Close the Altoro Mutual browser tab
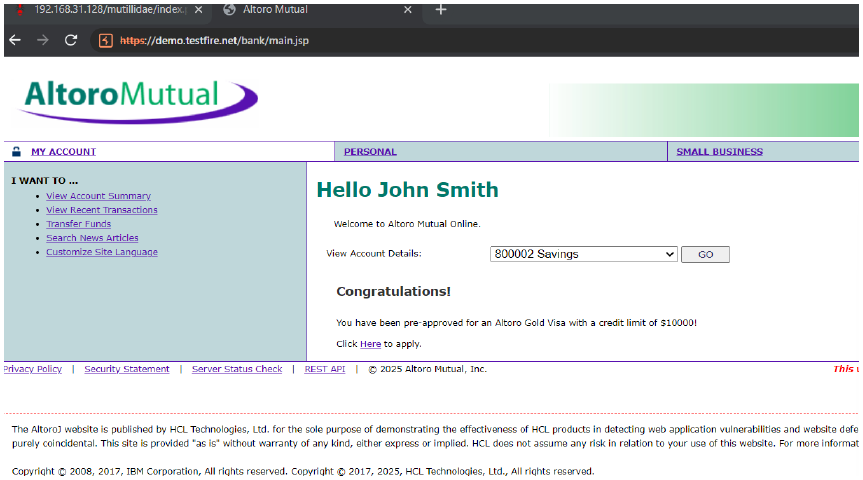The height and width of the screenshot is (480, 863). (x=407, y=10)
